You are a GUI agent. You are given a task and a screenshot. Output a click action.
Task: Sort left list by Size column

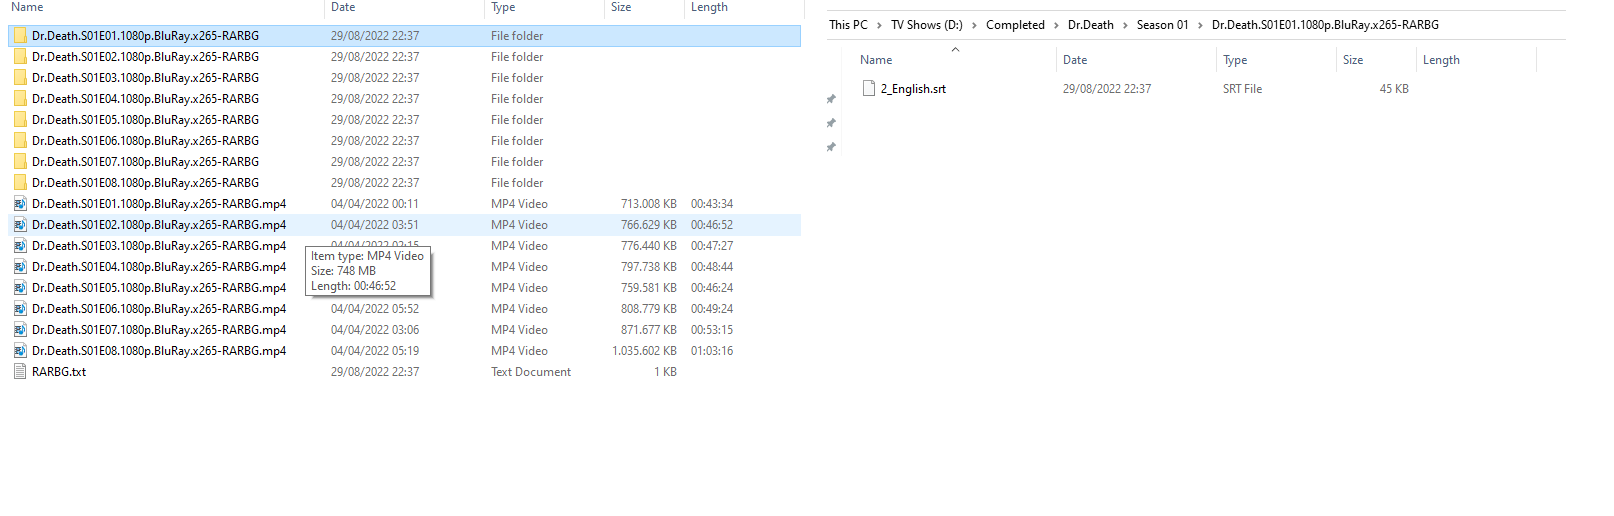pos(621,7)
